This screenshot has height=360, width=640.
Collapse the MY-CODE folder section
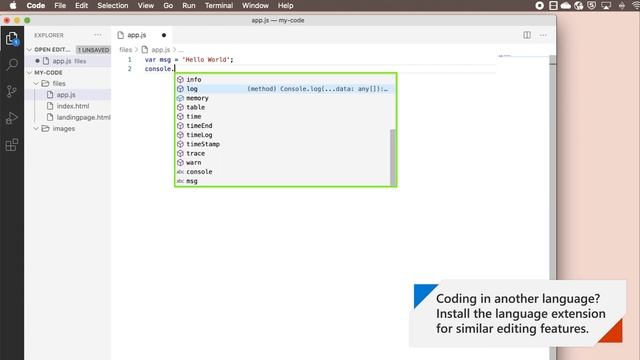[x=29, y=73]
